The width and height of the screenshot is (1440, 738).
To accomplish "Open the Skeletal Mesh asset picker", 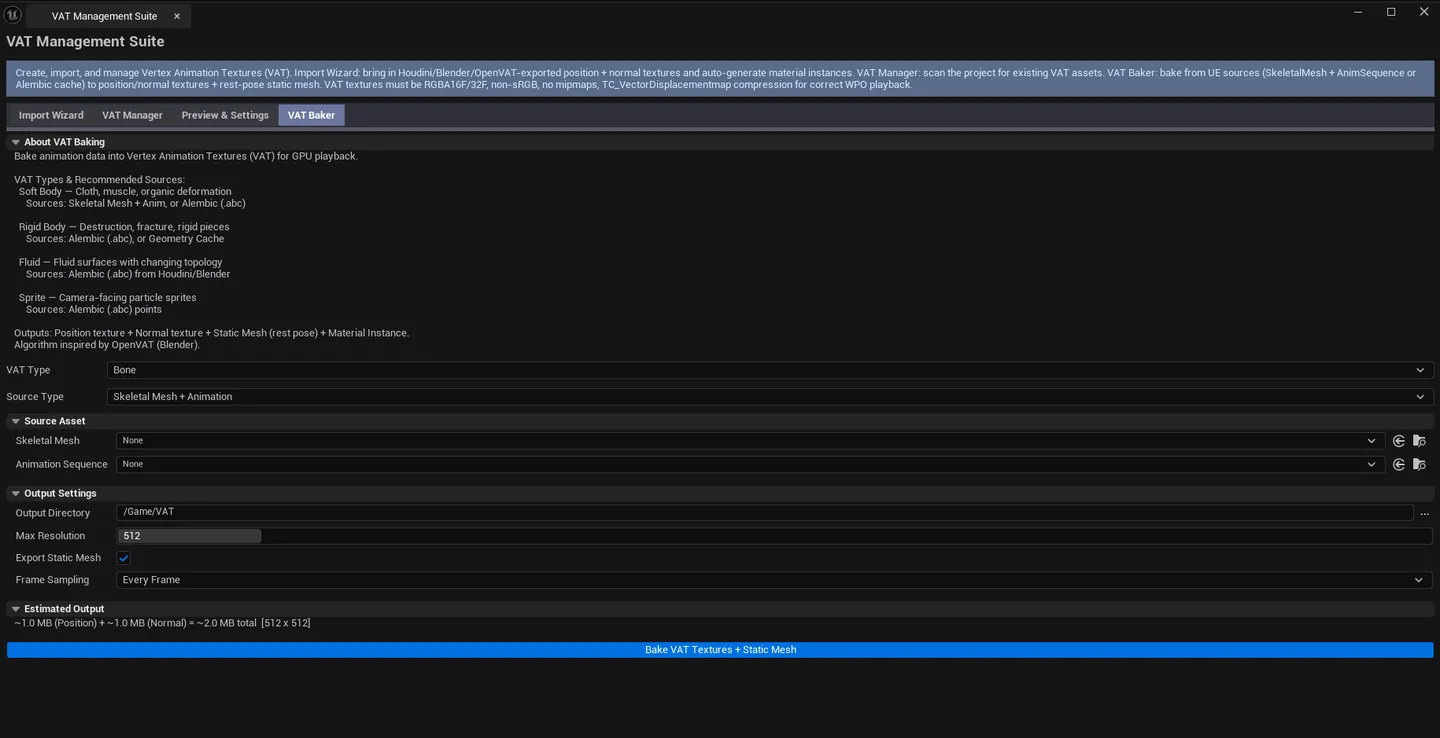I will 750,441.
